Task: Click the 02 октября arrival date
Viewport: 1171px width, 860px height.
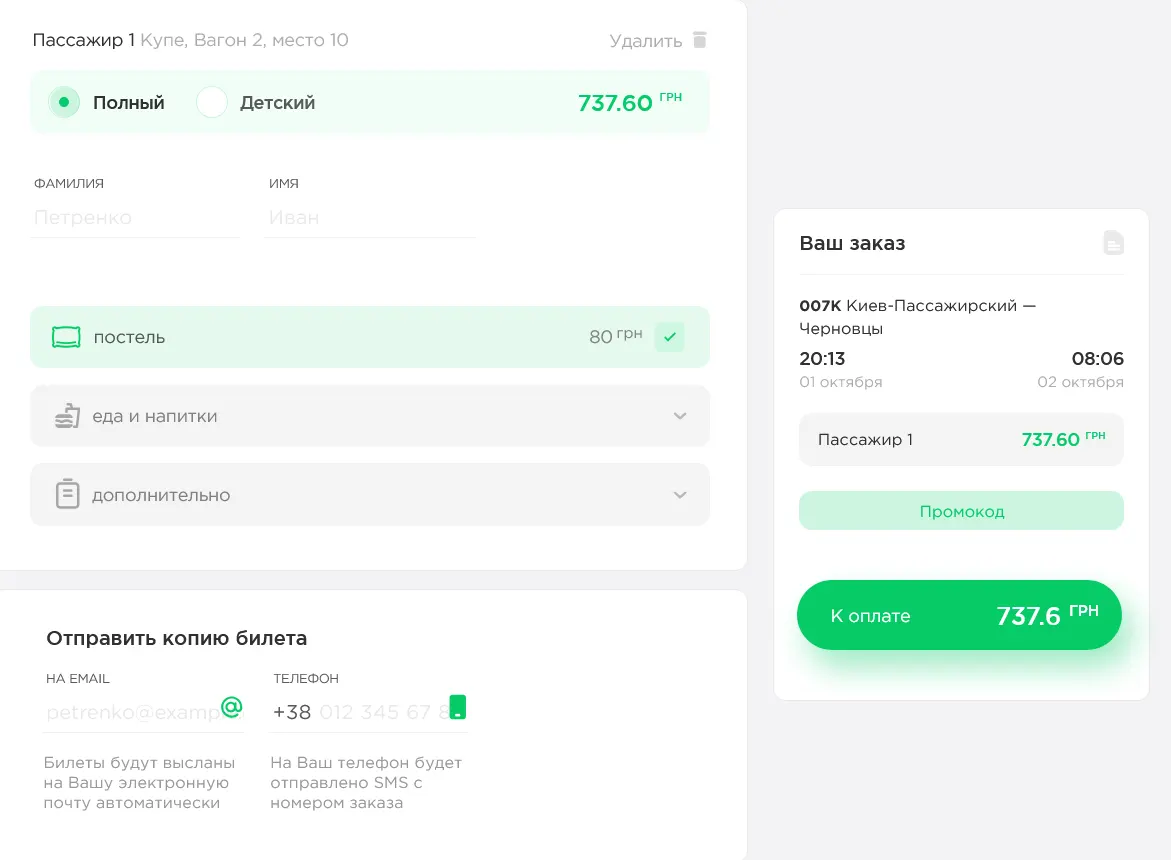Action: tap(1080, 382)
